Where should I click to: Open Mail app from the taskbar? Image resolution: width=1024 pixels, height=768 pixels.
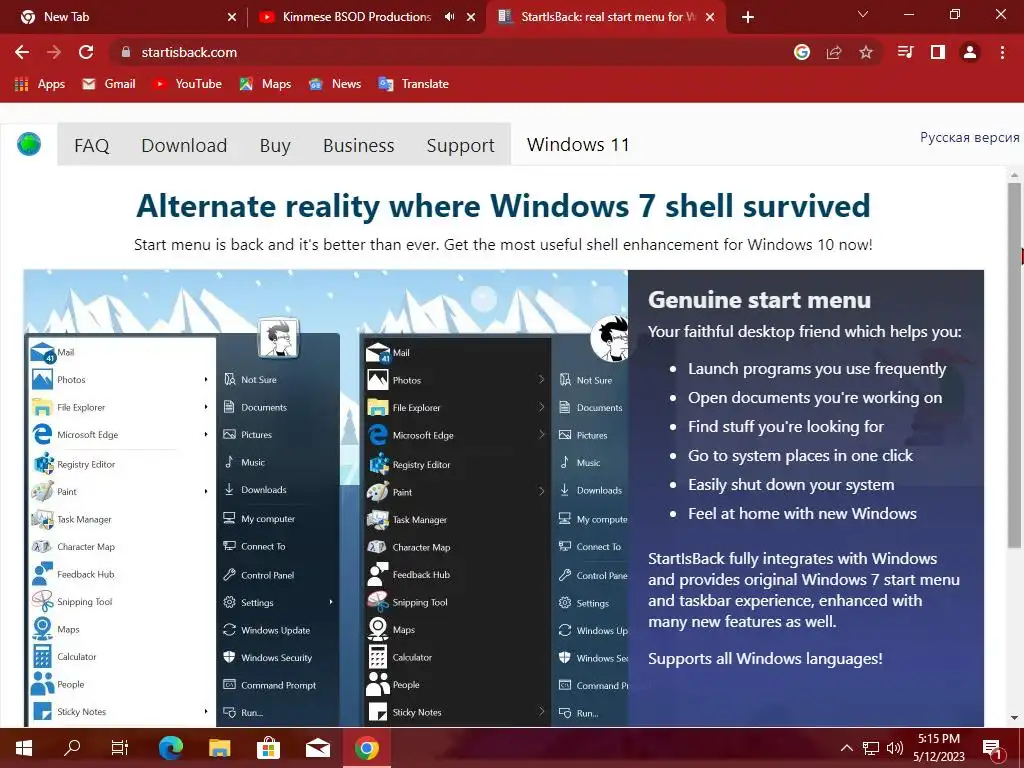point(317,748)
